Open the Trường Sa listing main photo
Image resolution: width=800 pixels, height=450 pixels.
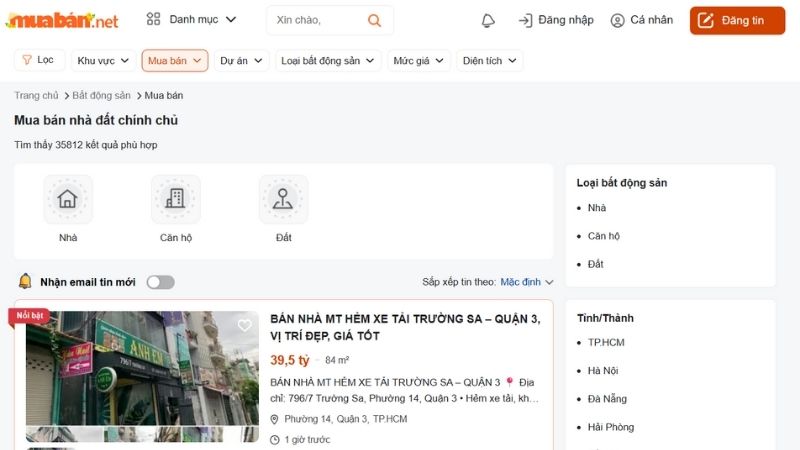[x=142, y=368]
